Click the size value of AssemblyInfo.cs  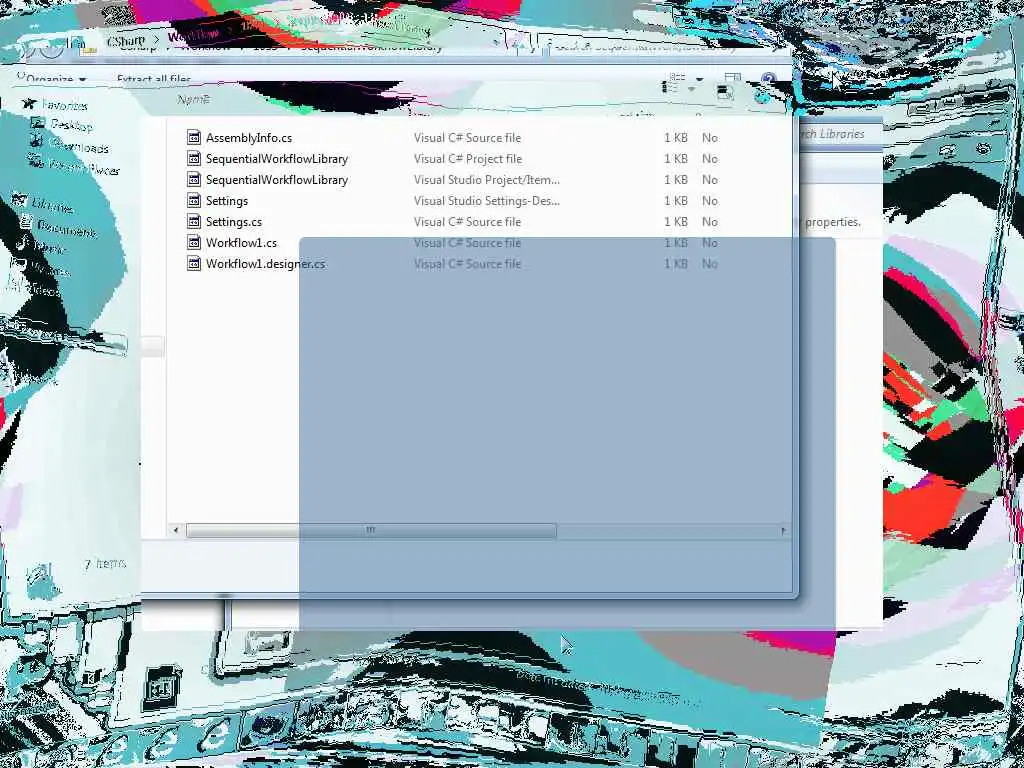pyautogui.click(x=676, y=138)
